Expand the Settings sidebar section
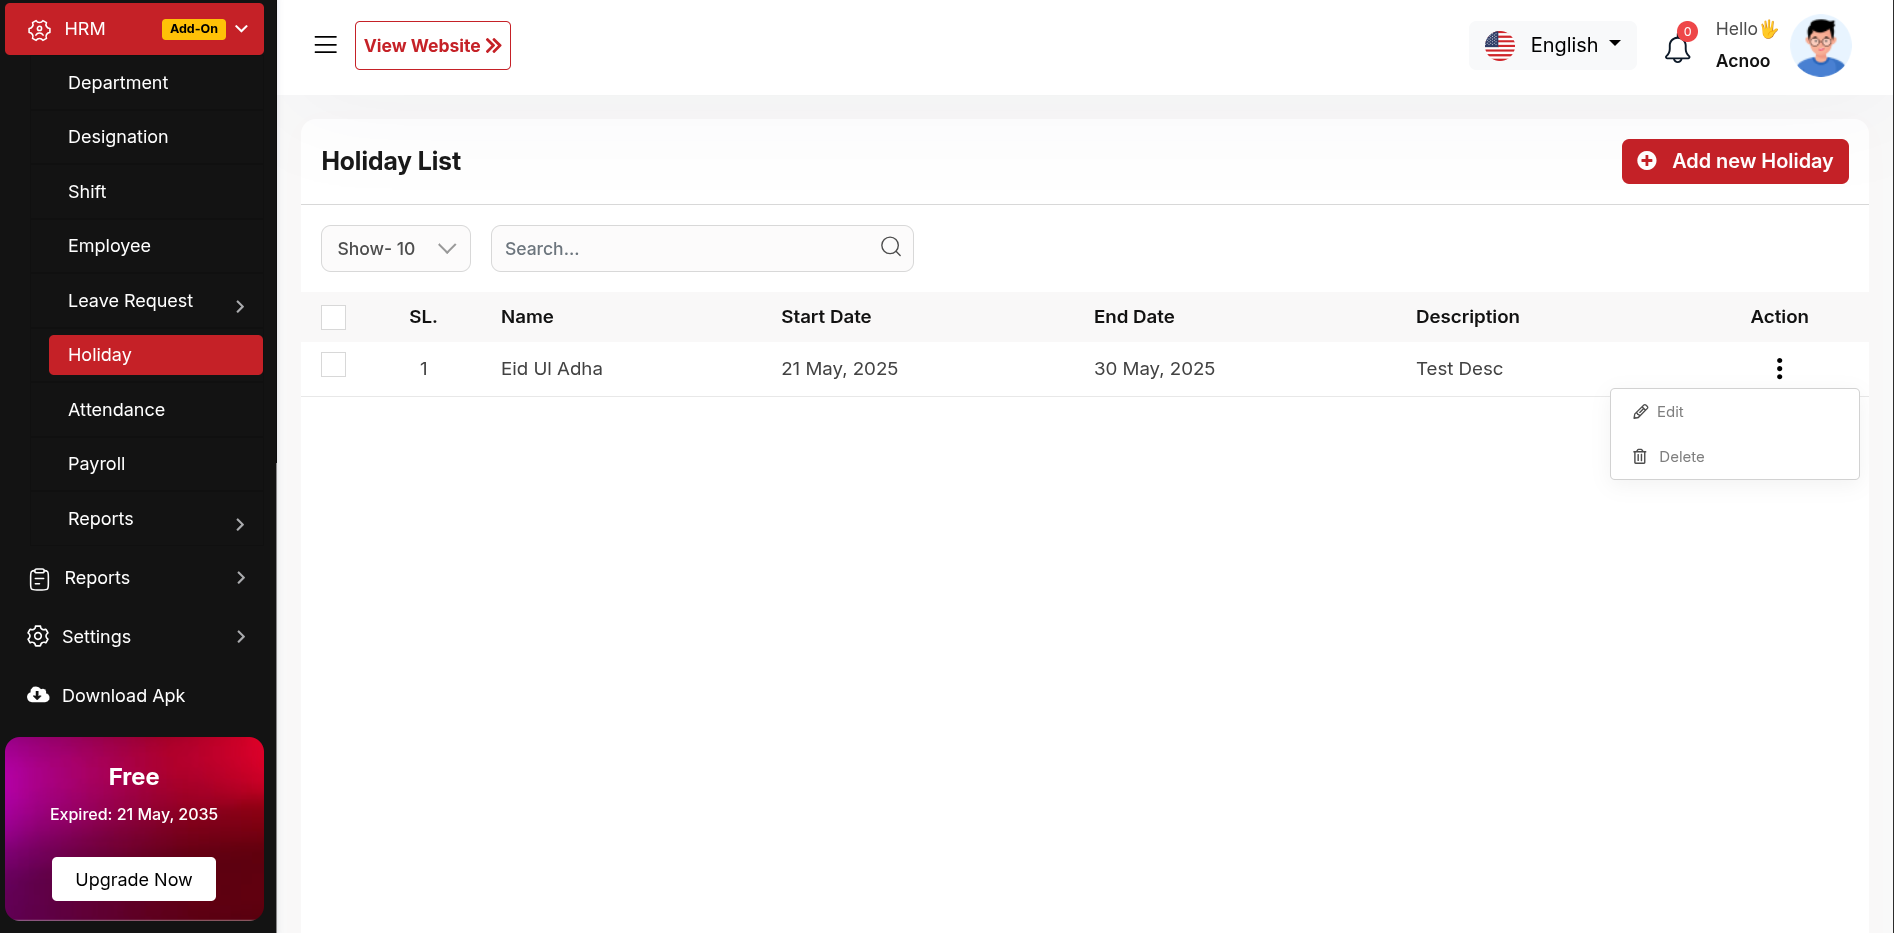 tap(240, 637)
